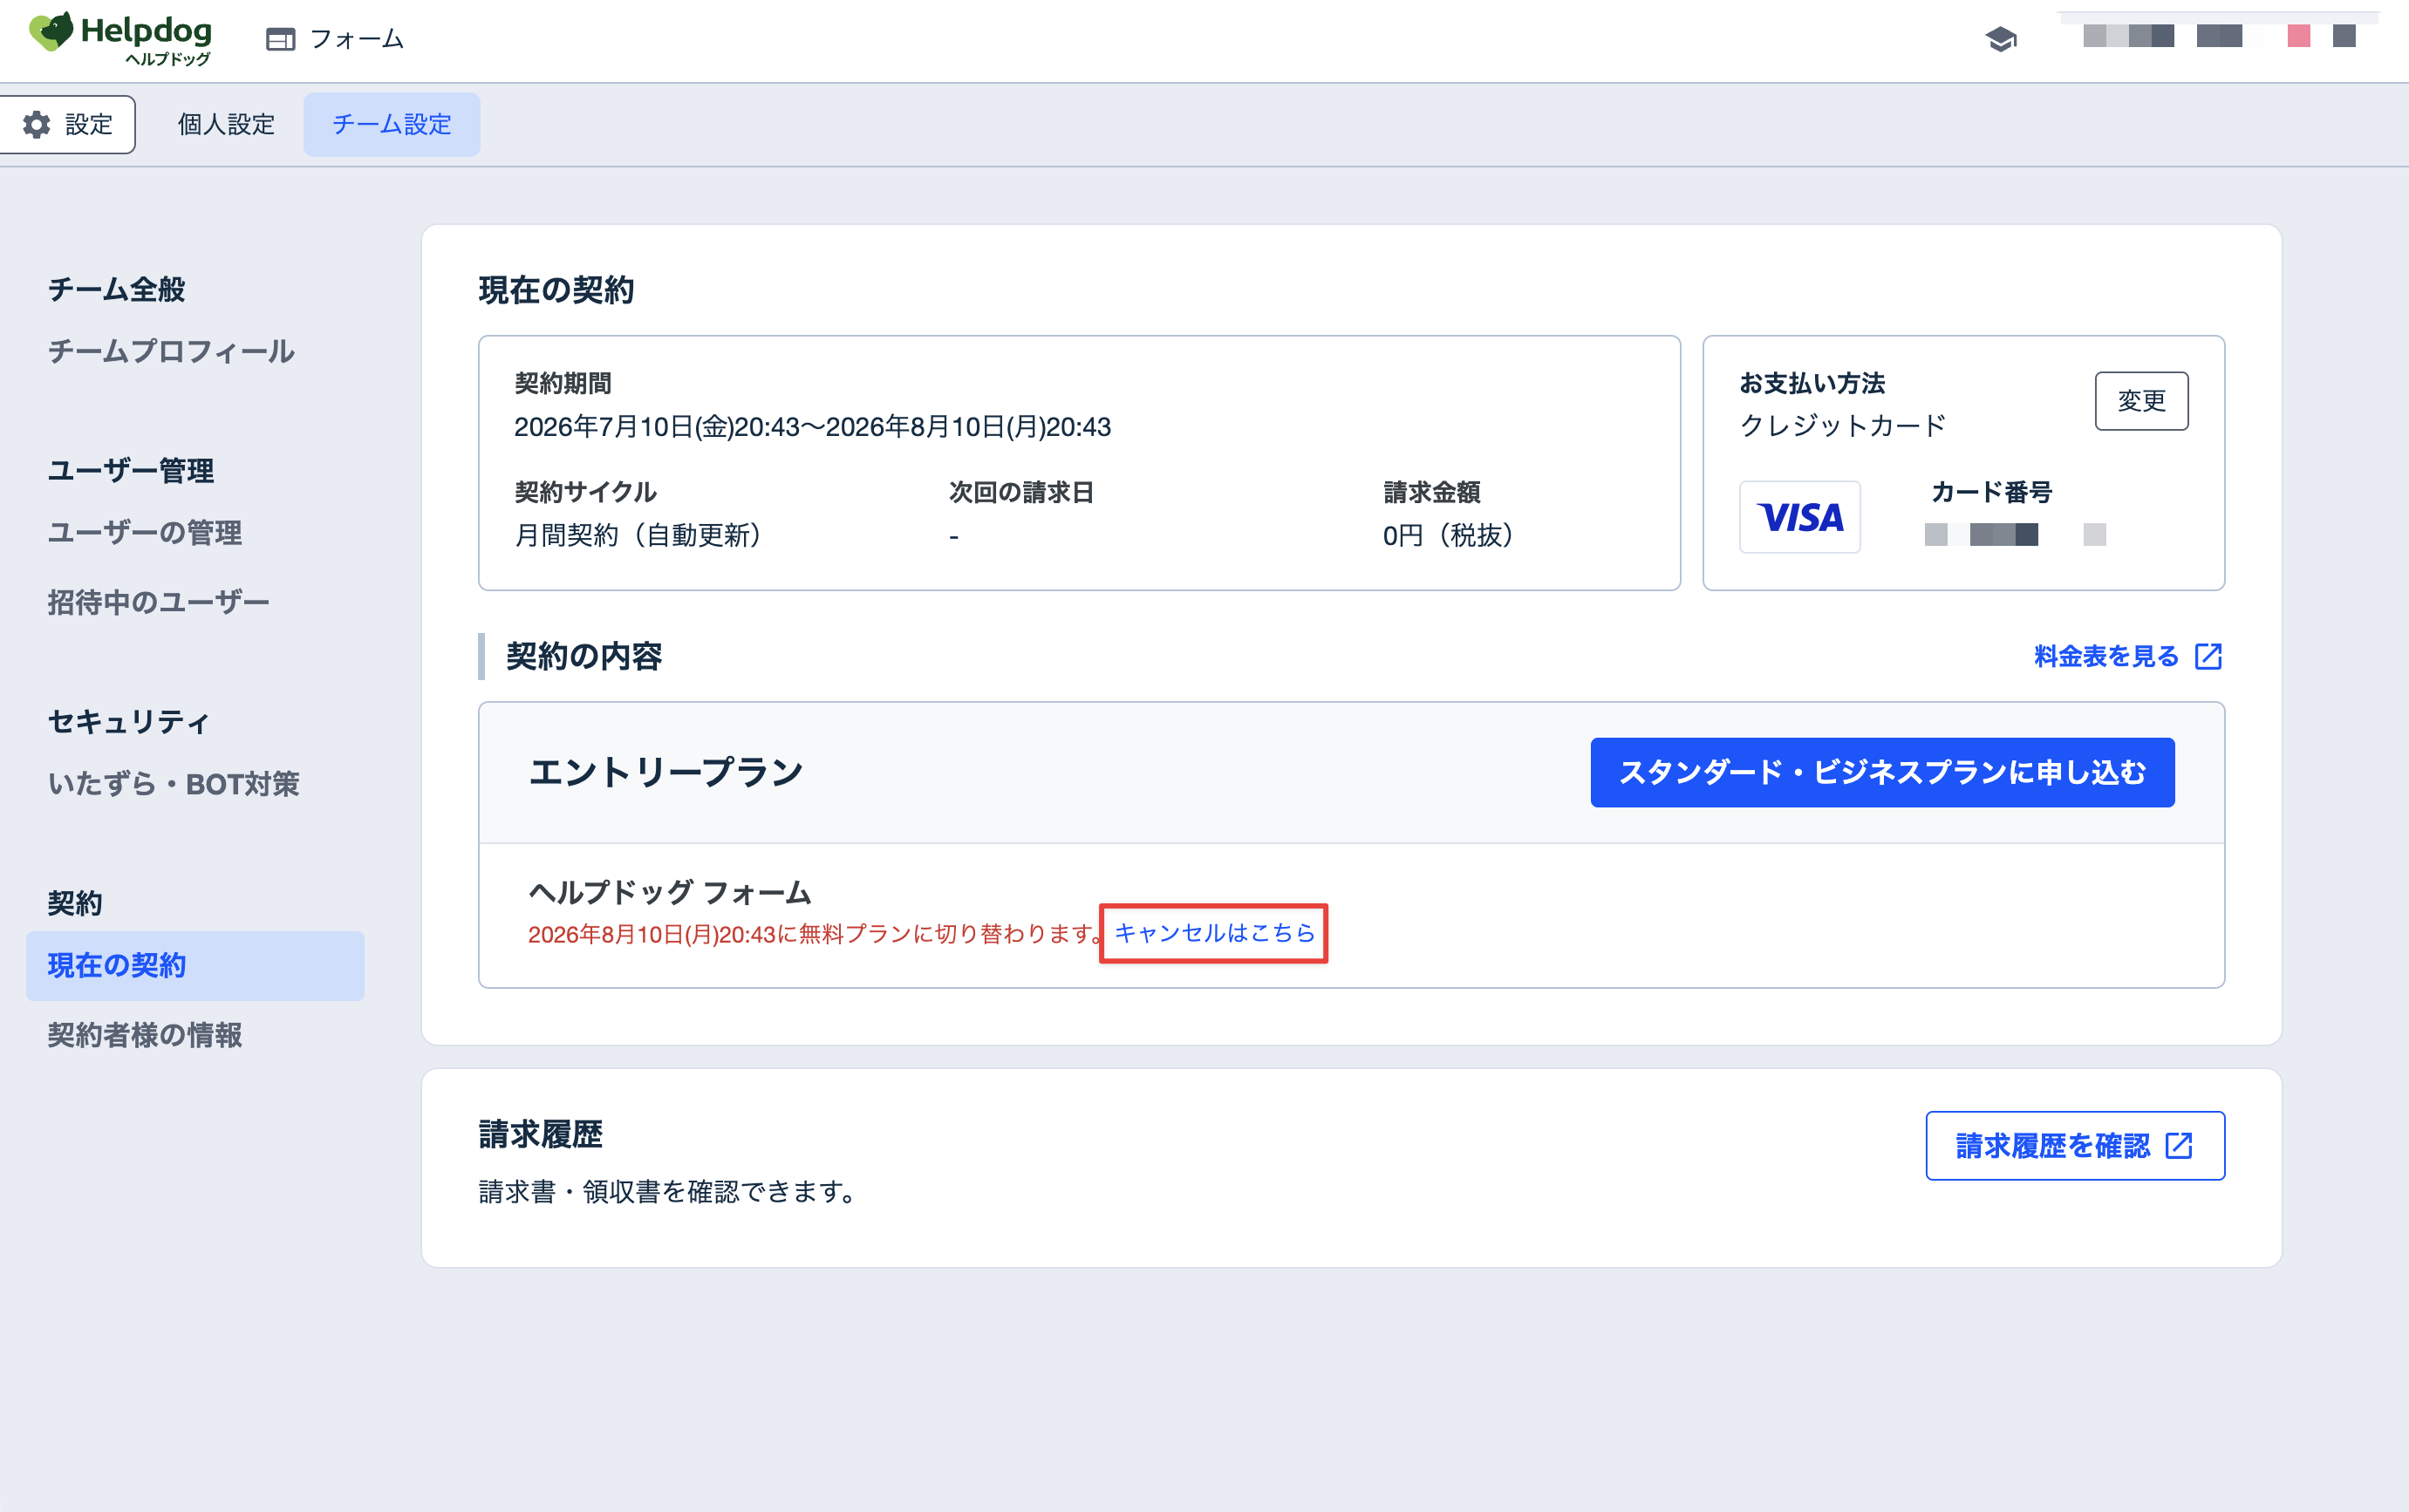This screenshot has height=1512, width=2409.
Task: Click the 変更 payment method button
Action: tap(2141, 401)
